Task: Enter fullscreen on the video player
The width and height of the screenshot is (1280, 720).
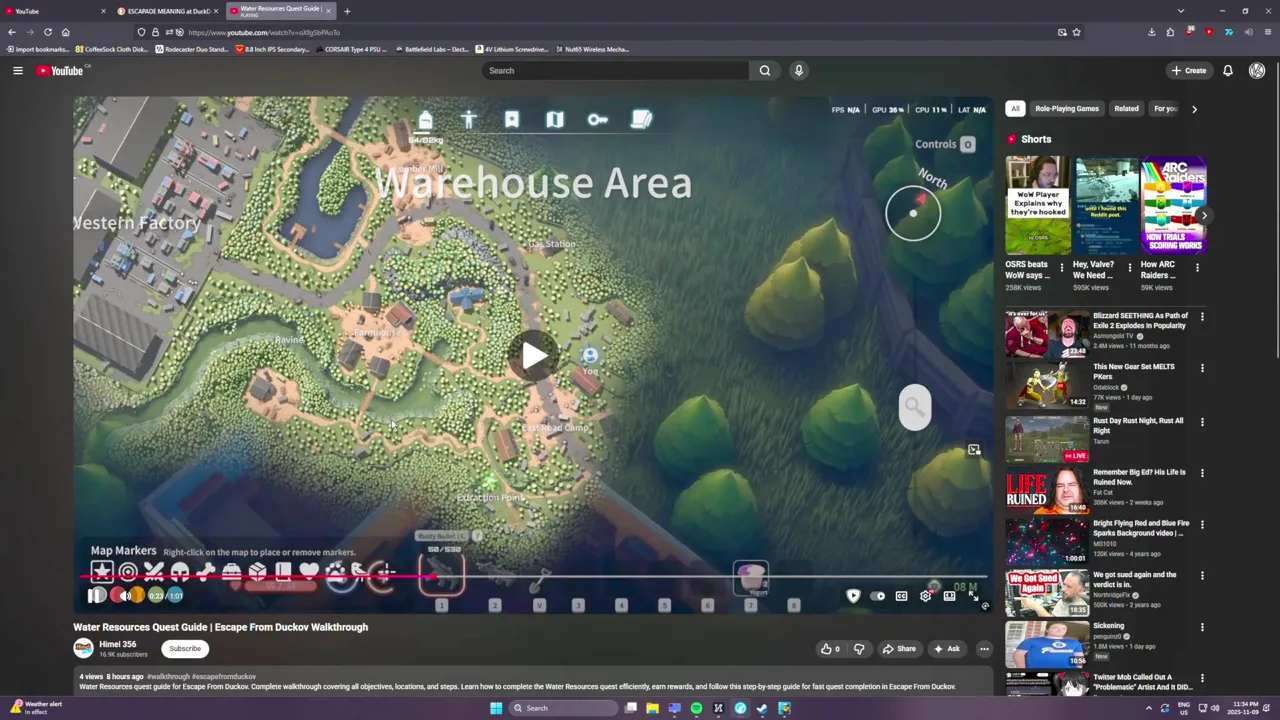Action: [974, 596]
